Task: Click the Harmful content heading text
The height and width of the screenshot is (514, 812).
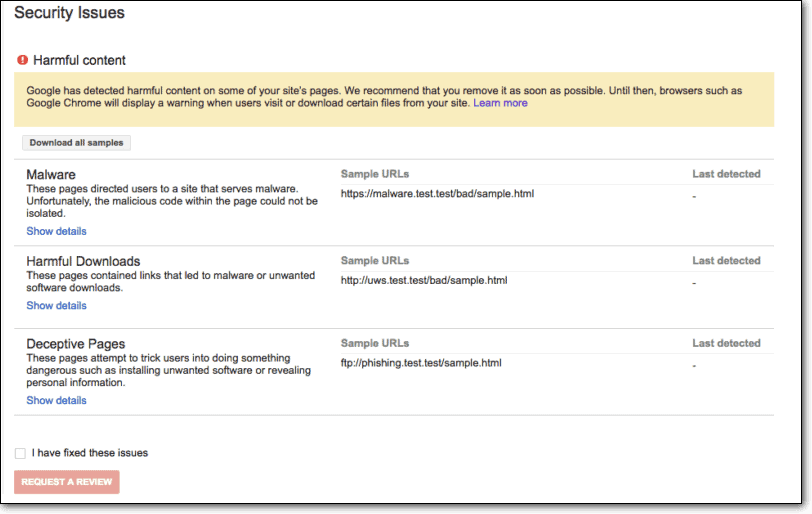Action: tap(79, 61)
